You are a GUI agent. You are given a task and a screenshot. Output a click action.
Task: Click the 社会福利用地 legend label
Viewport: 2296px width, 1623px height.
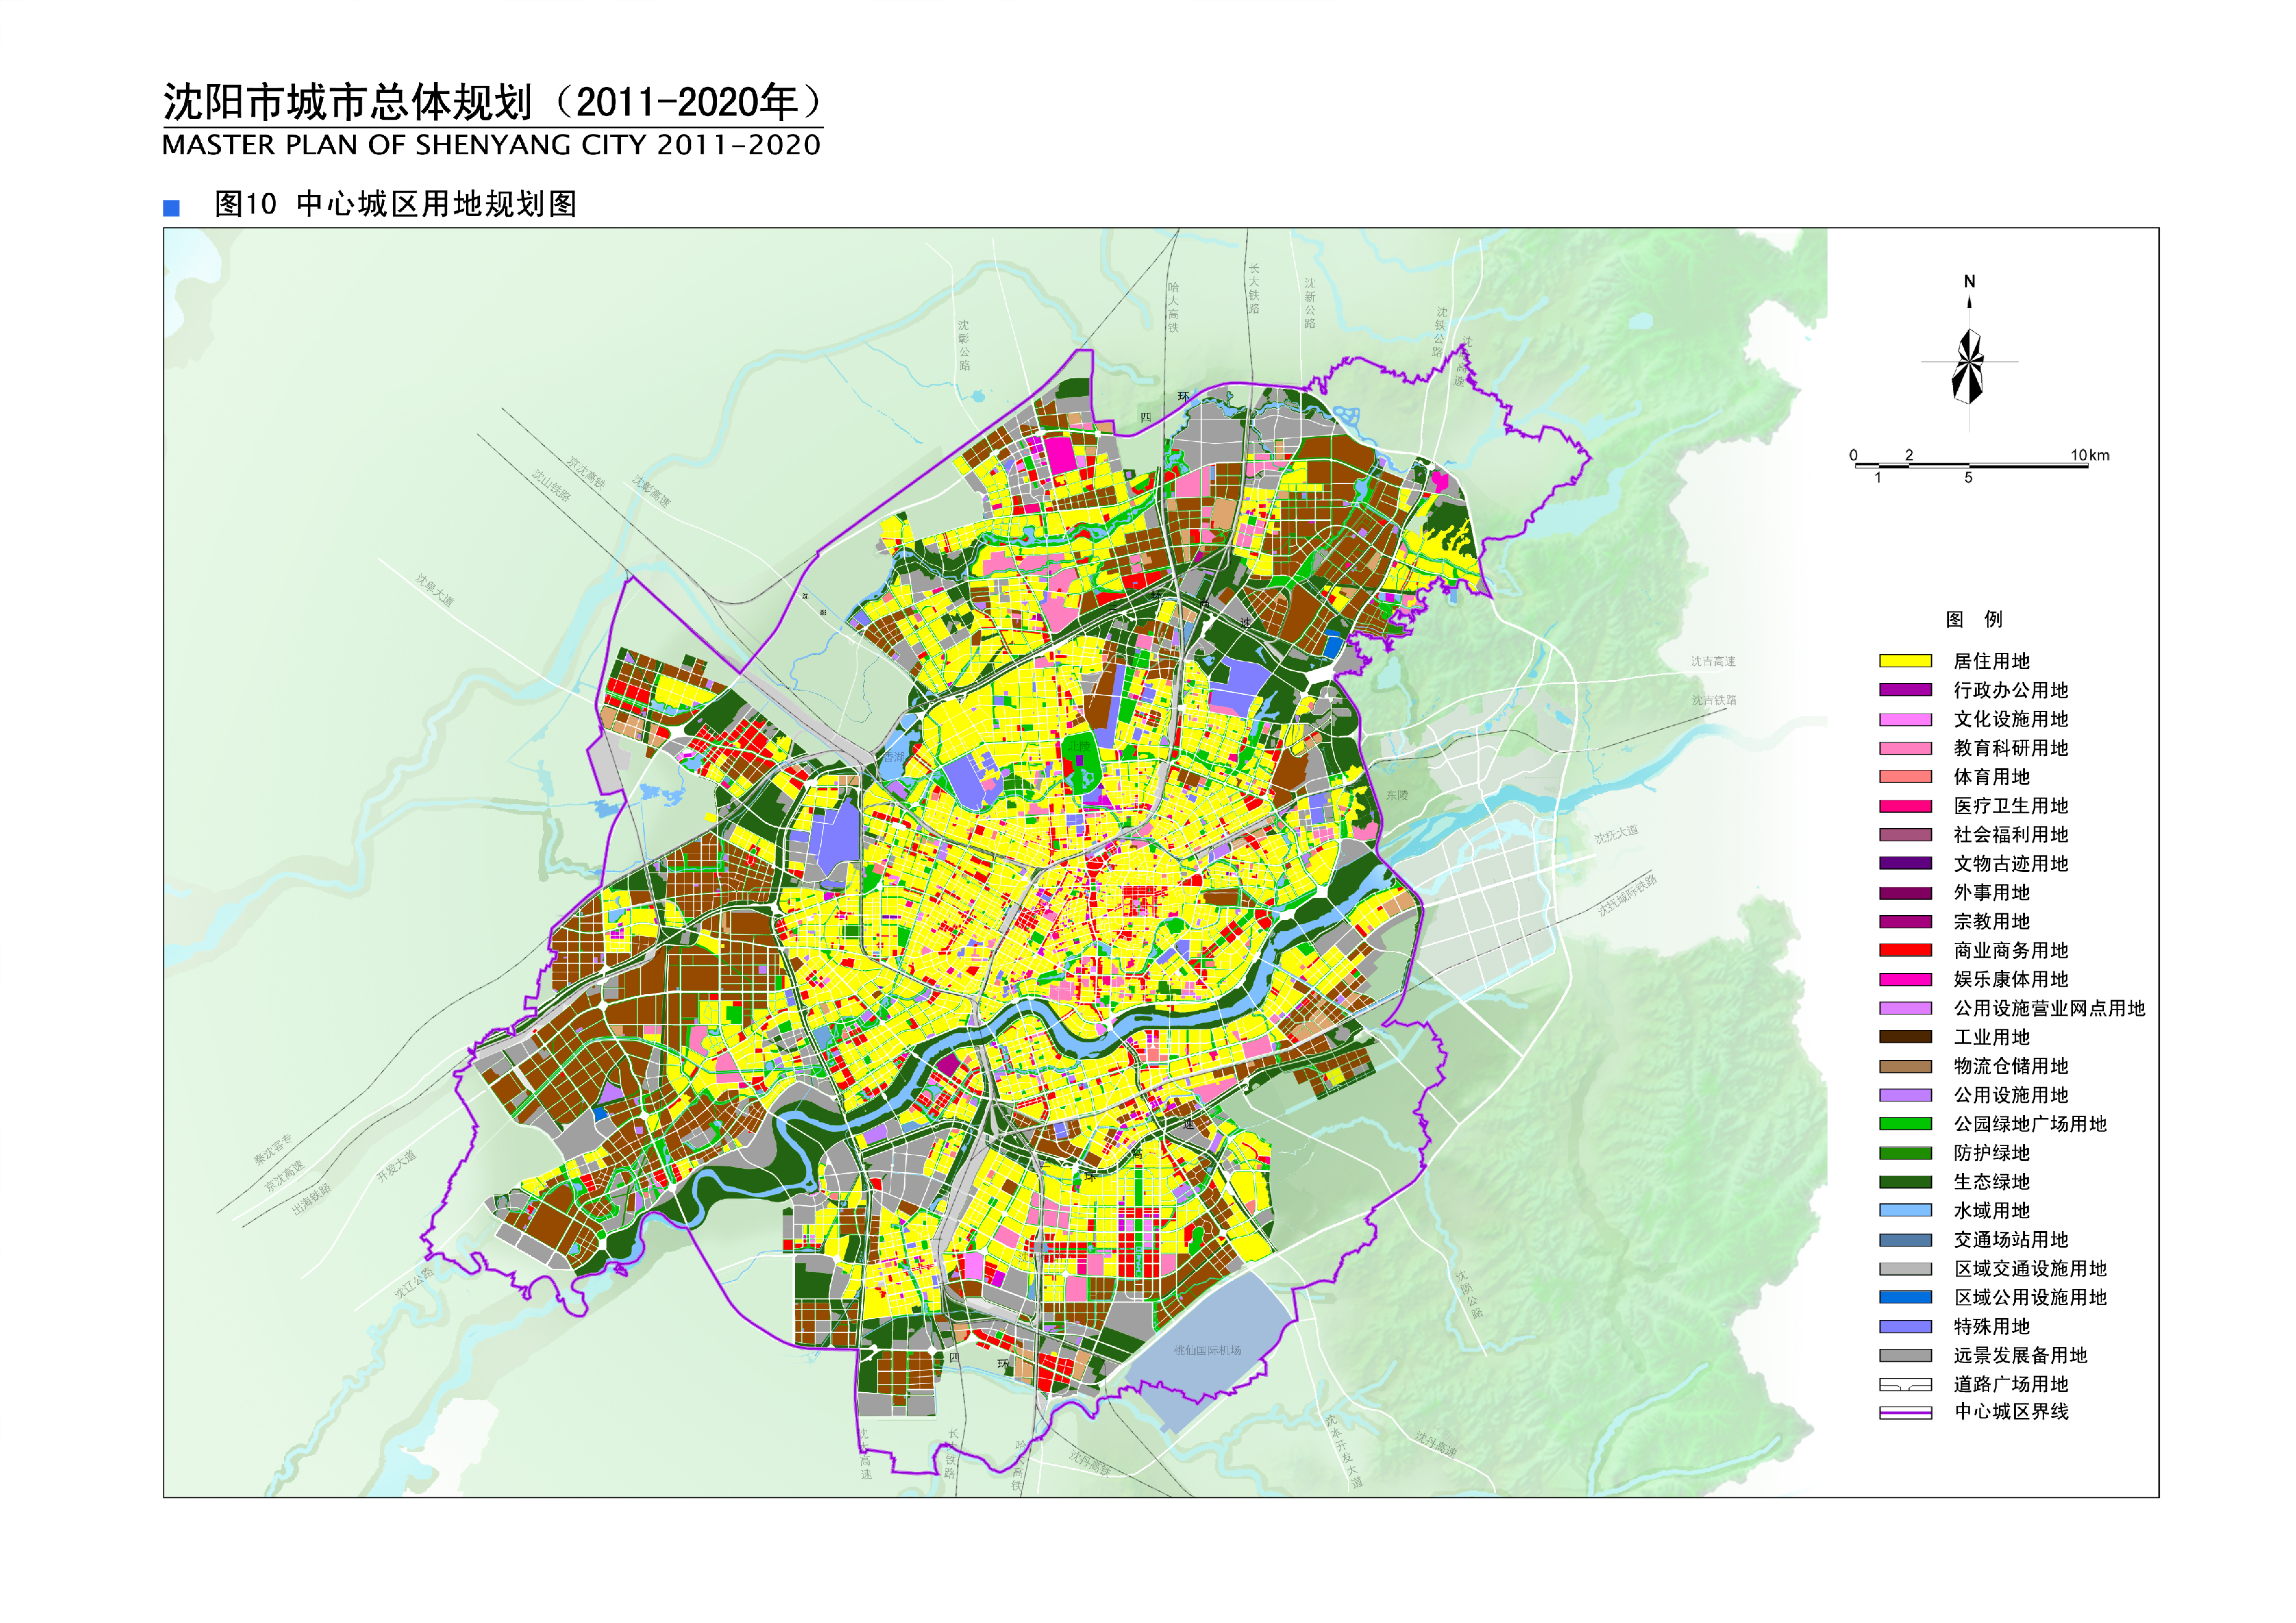[2011, 835]
